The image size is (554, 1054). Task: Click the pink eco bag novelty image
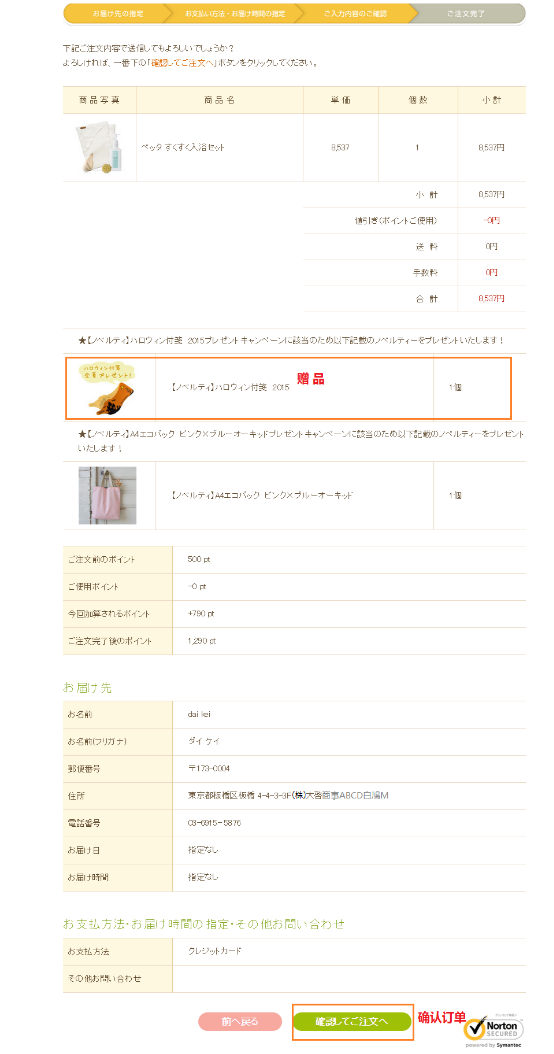click(108, 495)
